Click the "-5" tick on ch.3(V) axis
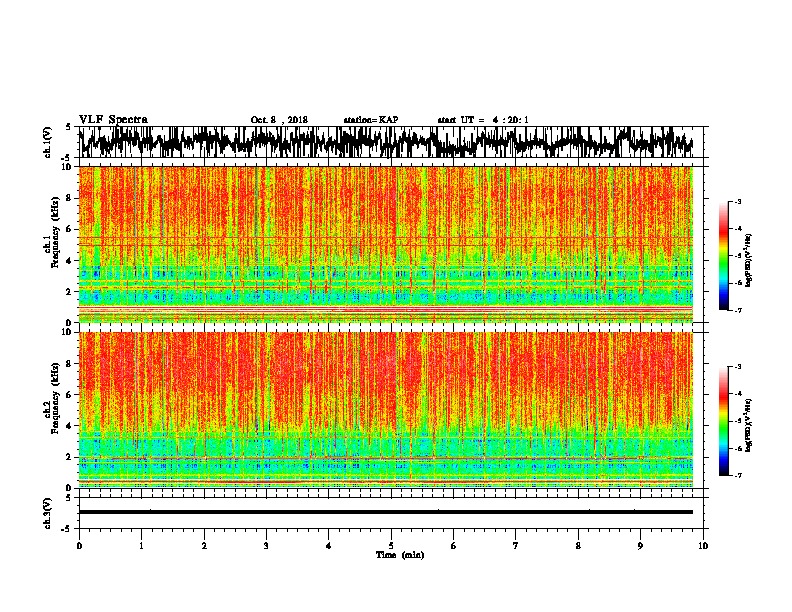 (x=67, y=529)
